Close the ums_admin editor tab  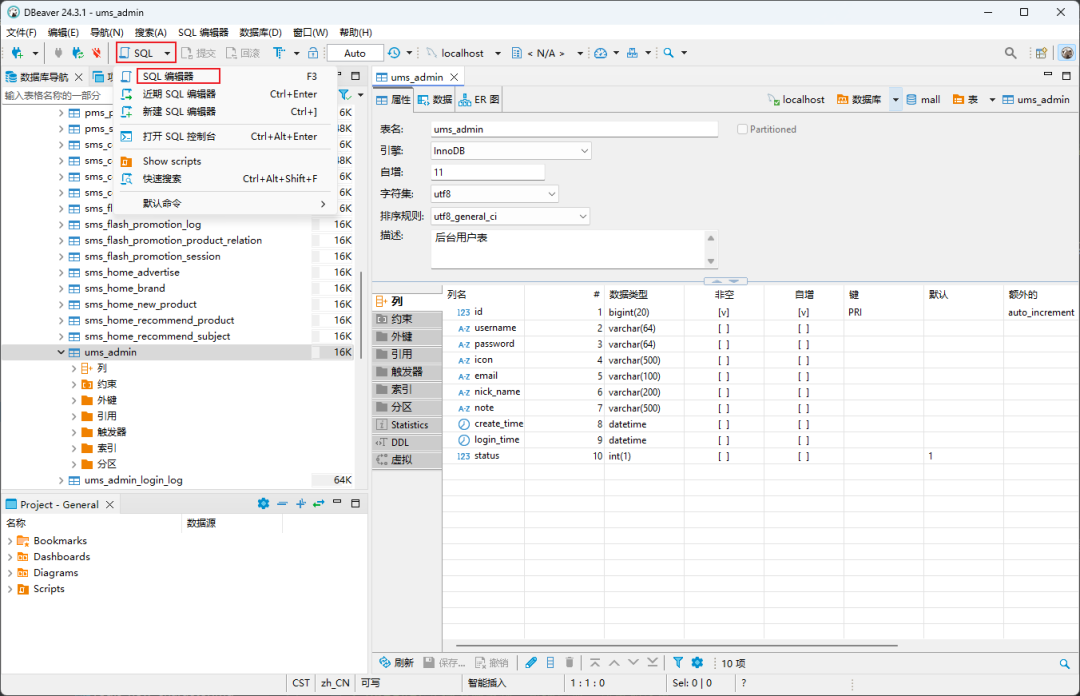pos(454,77)
